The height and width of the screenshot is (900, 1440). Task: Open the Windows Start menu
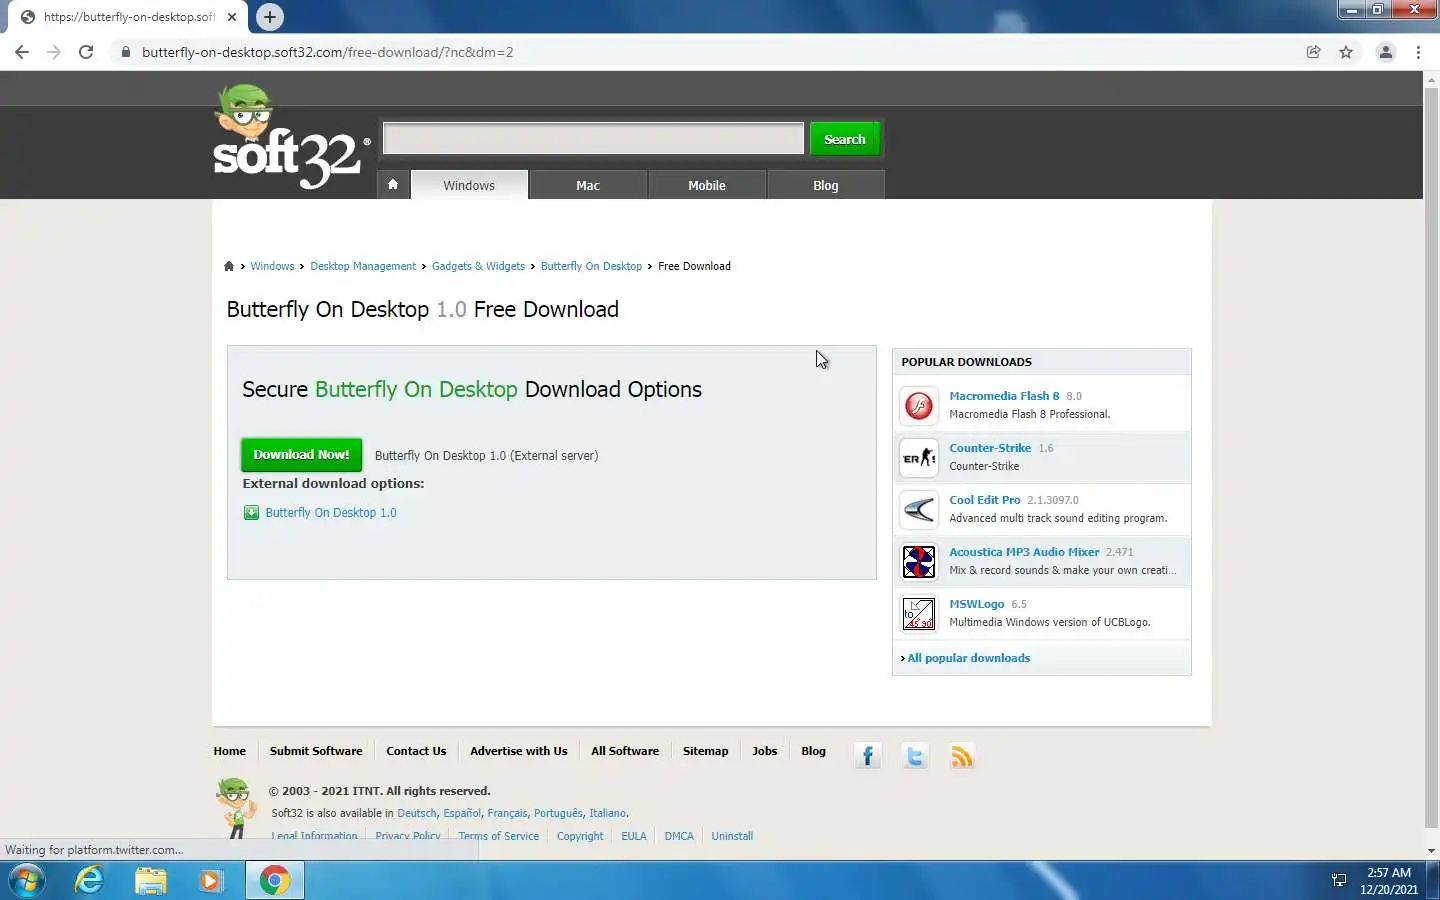click(27, 881)
